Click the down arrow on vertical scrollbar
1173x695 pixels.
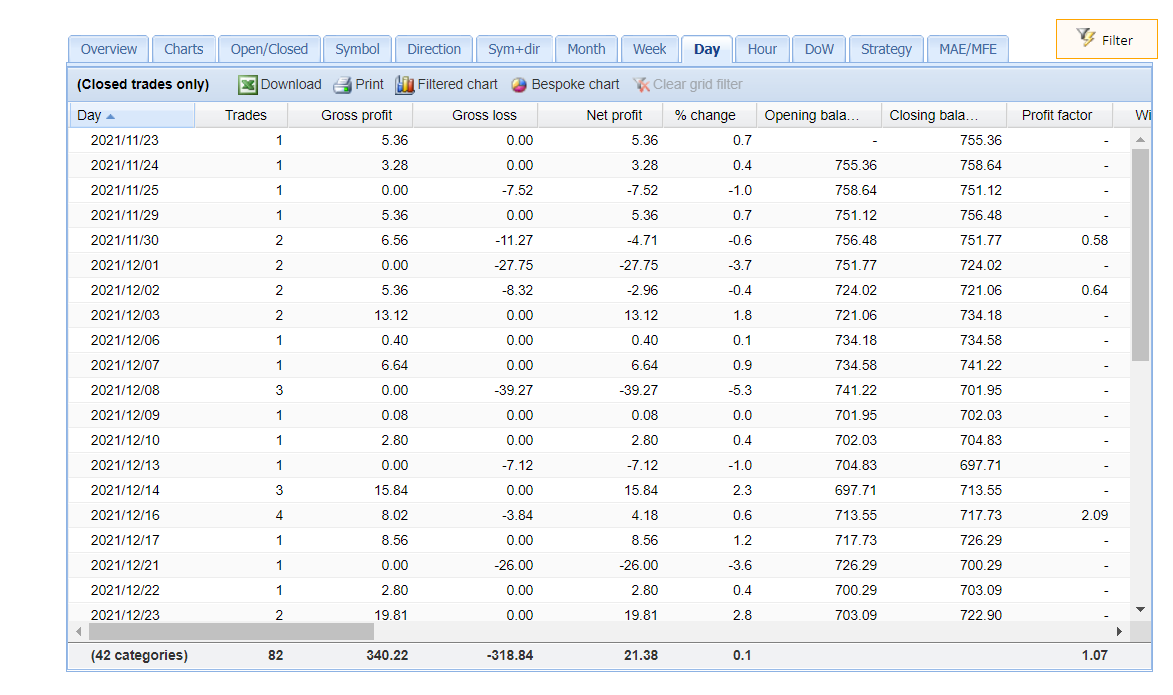pyautogui.click(x=1140, y=608)
